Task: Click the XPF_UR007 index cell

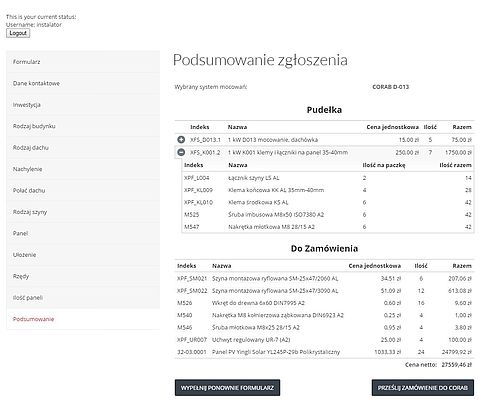Action: pos(192,340)
